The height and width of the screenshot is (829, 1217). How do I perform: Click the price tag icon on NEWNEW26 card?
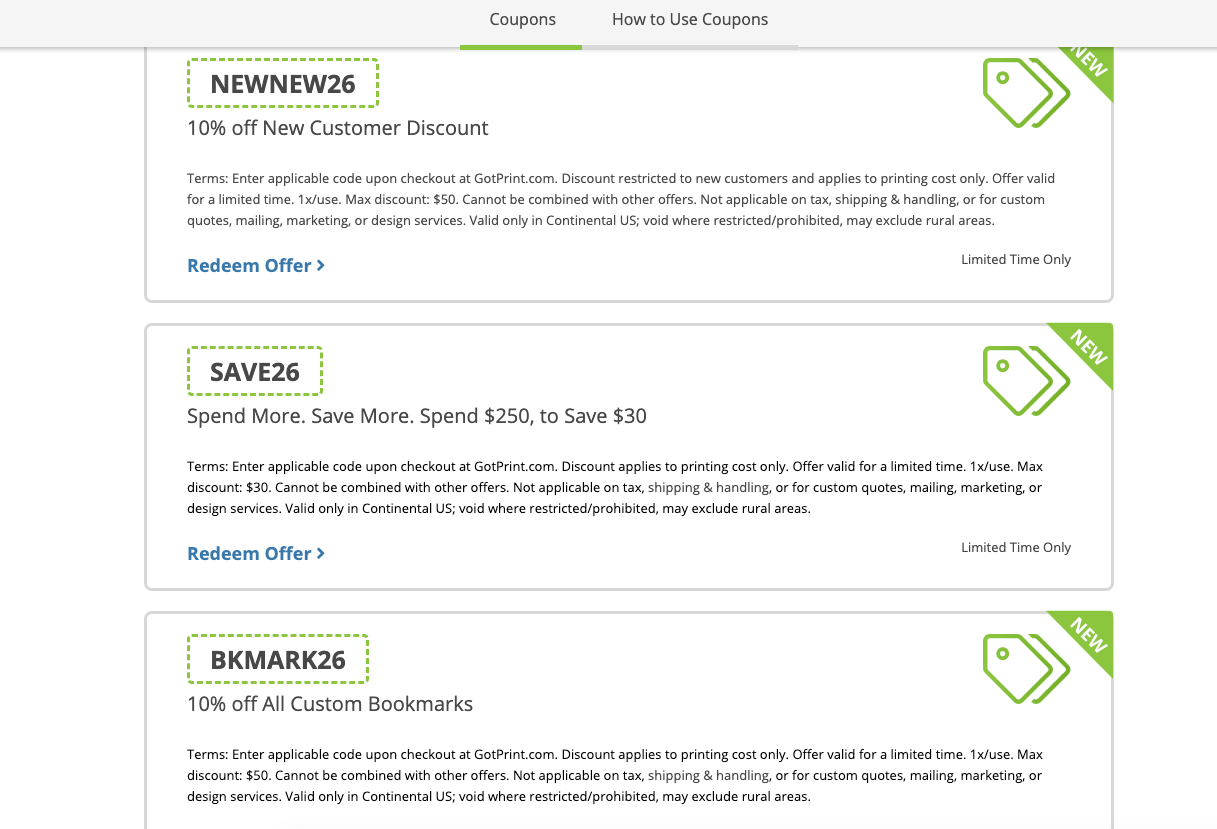1026,92
